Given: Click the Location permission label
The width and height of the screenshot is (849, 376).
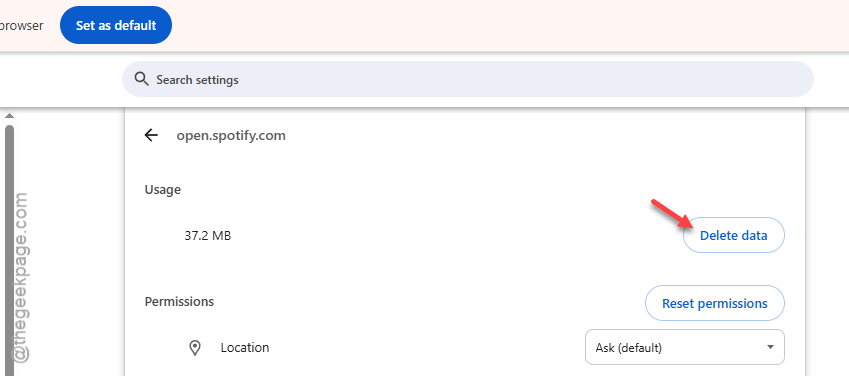Looking at the screenshot, I should pos(245,347).
